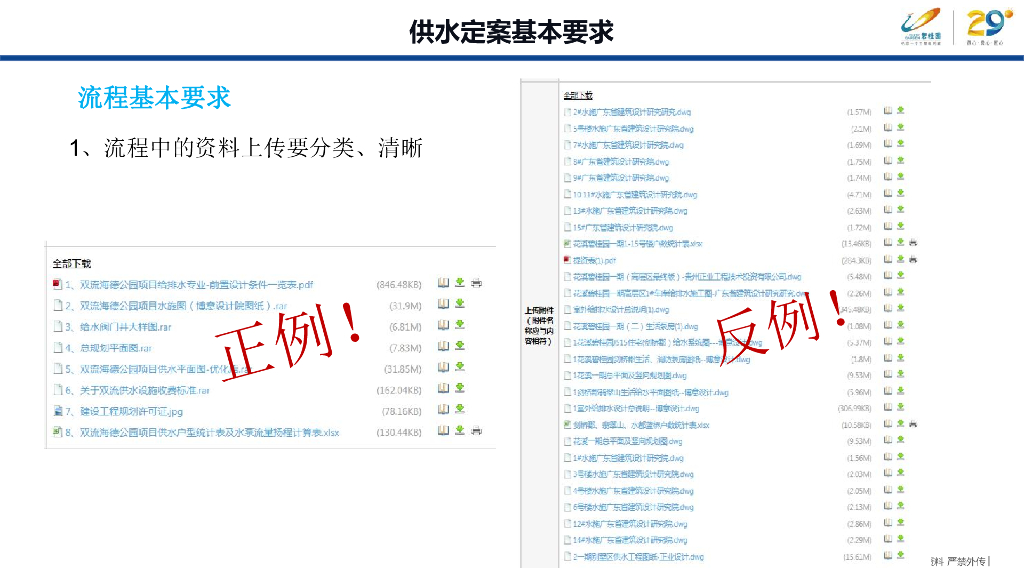Open the 2一期别墅区供水工程图纸 dwg link
The image size is (1024, 576).
639,557
